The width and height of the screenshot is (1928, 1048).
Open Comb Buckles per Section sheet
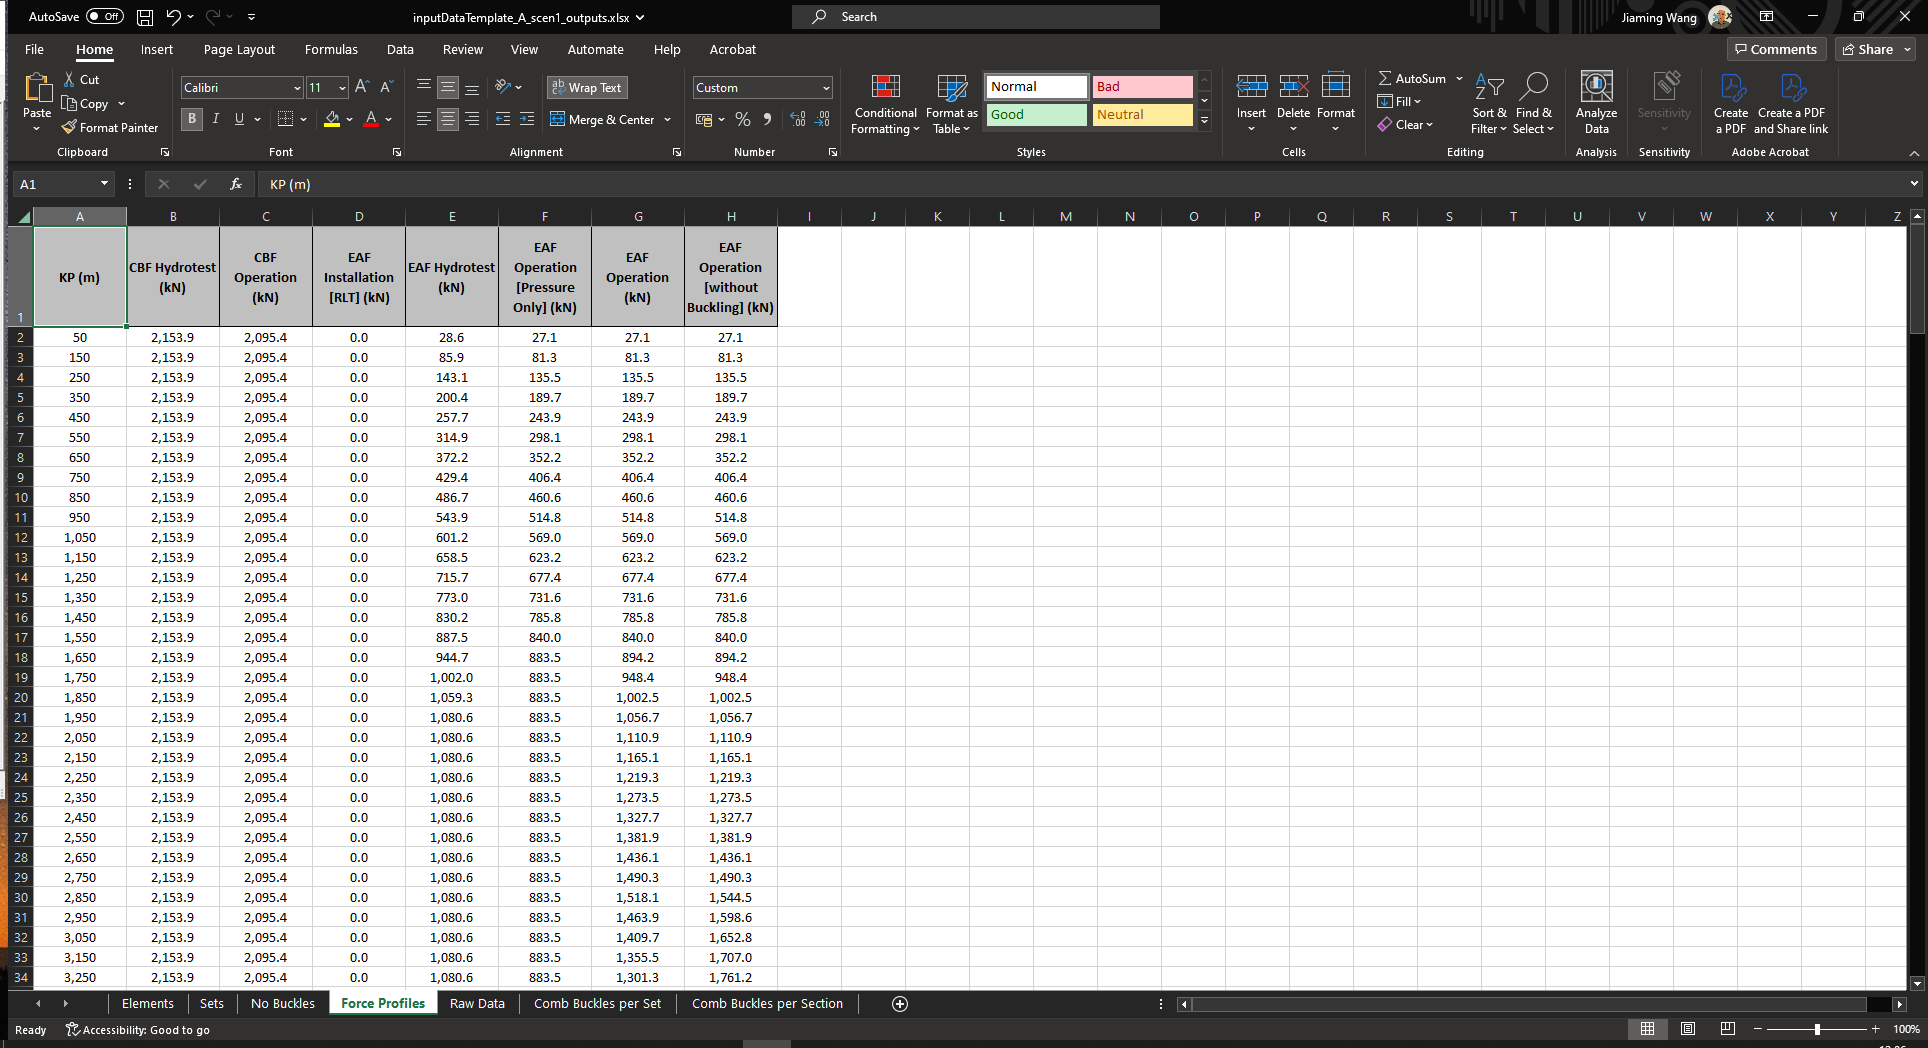pyautogui.click(x=767, y=1004)
